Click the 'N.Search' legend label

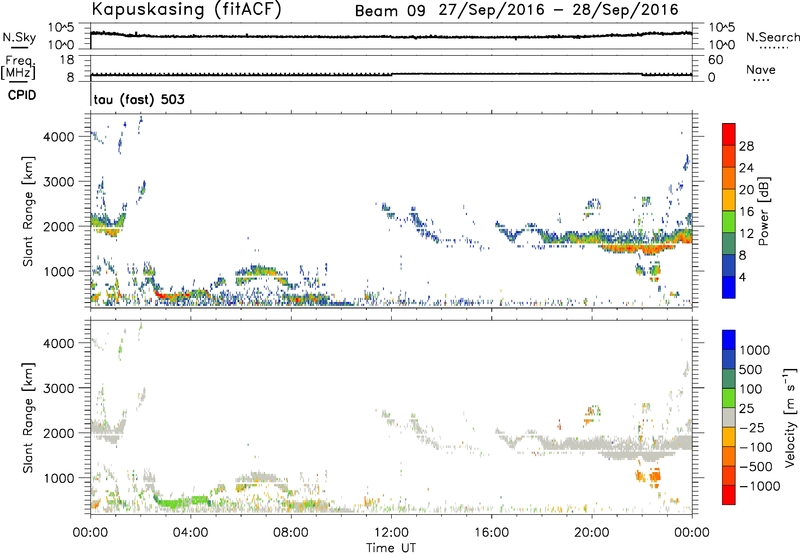click(772, 37)
